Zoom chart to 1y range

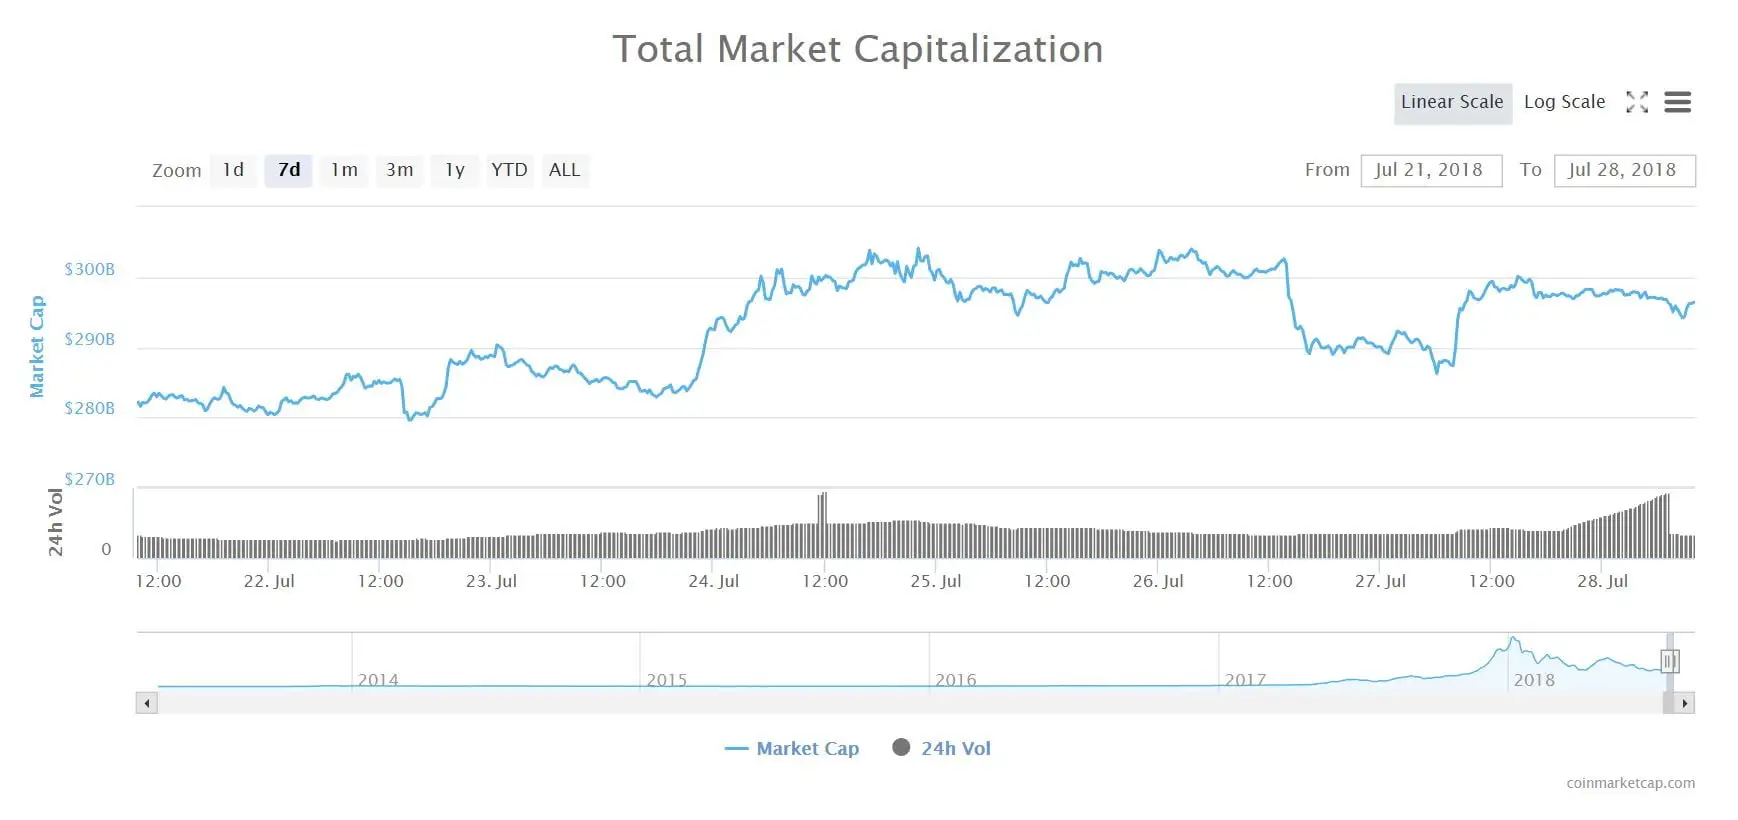[455, 170]
